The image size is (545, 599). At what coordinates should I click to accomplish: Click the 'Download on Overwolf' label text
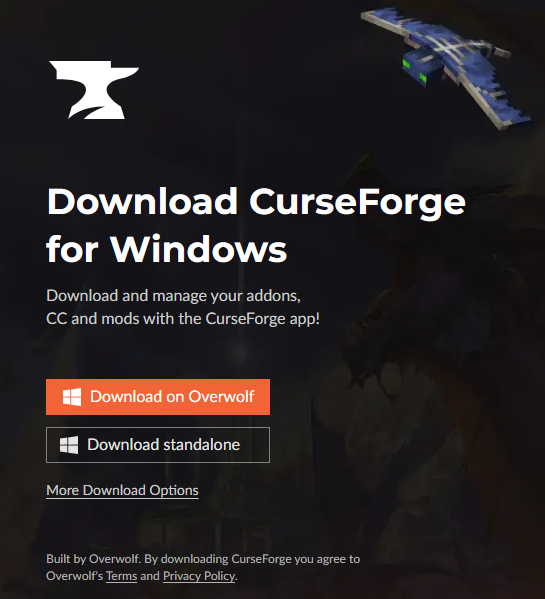pyautogui.click(x=172, y=397)
